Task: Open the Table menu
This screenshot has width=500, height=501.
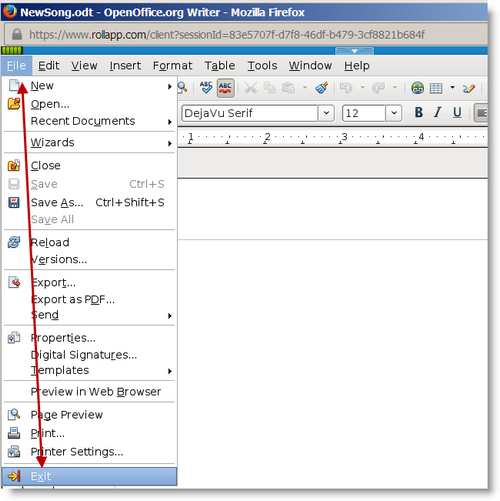Action: 220,65
